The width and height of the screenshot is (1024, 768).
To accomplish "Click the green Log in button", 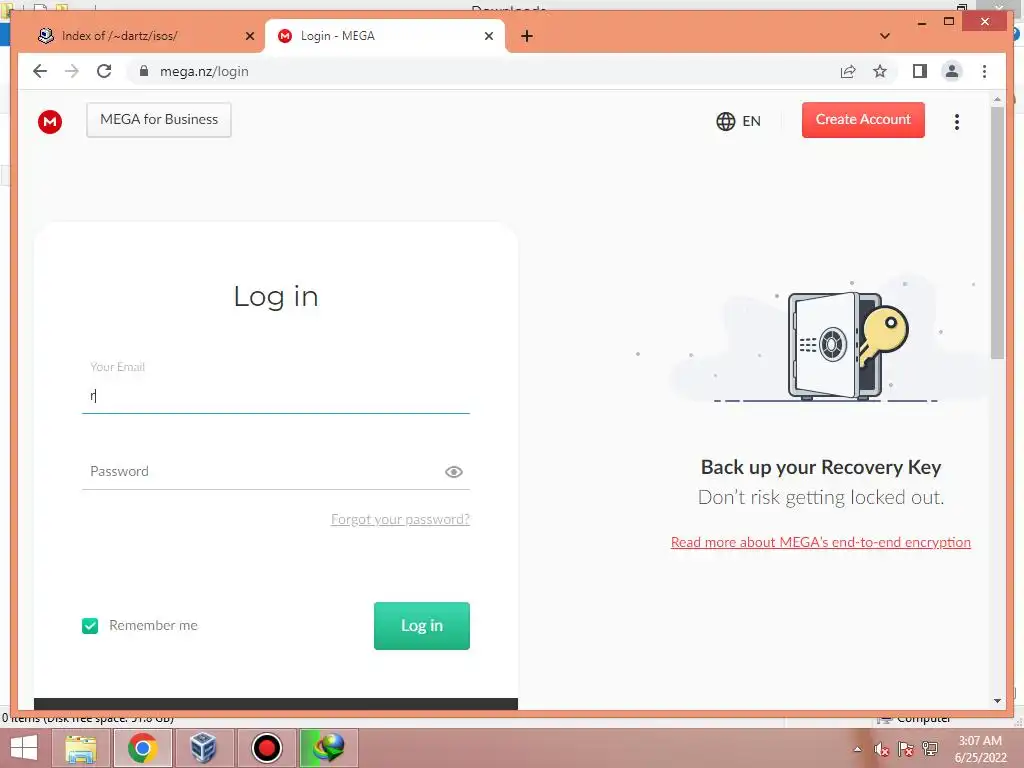I will point(421,626).
